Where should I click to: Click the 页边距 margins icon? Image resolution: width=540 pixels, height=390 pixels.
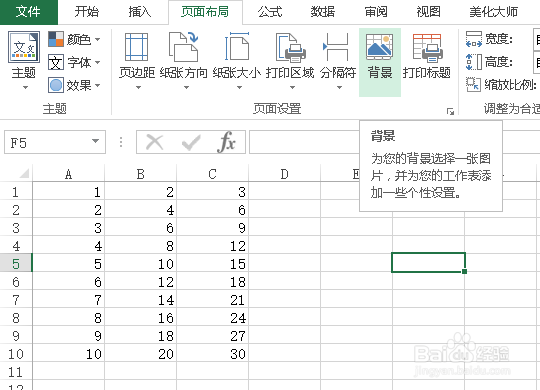tap(136, 47)
